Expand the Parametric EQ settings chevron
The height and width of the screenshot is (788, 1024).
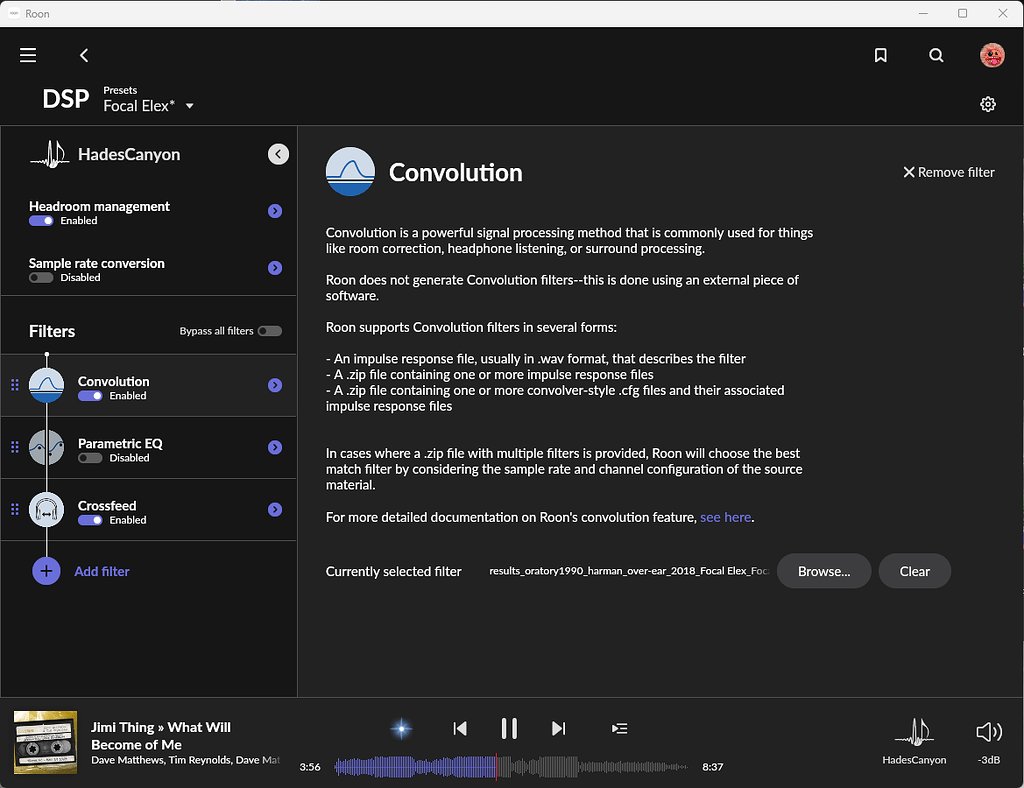click(x=274, y=447)
